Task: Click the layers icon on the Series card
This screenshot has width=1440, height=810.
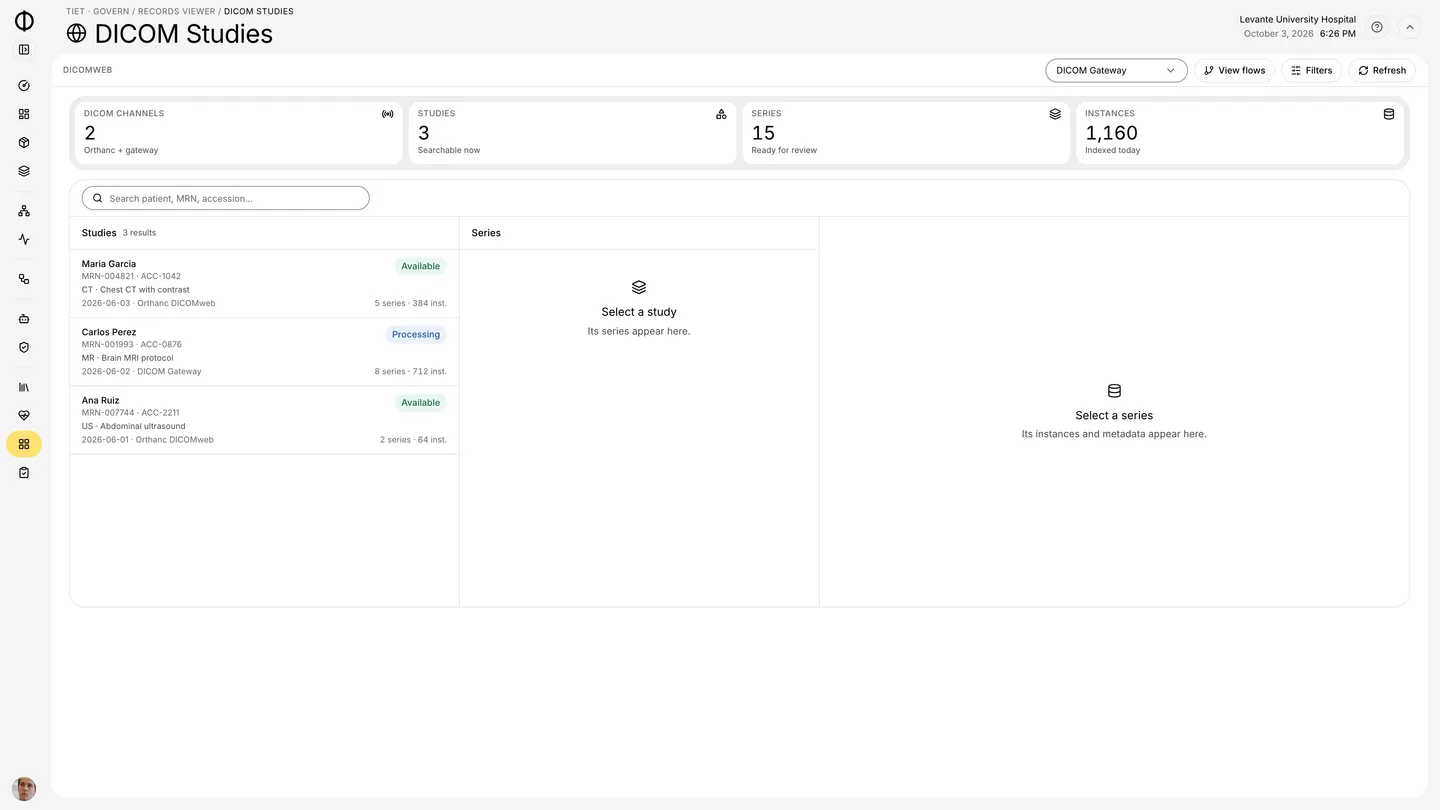Action: 1055,114
